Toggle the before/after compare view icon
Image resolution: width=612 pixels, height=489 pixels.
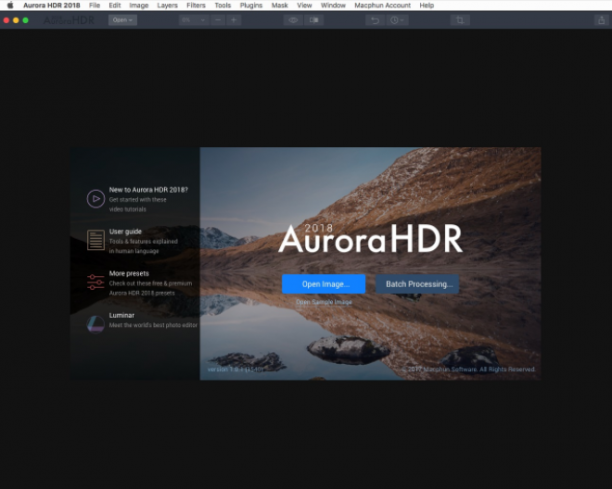314,20
